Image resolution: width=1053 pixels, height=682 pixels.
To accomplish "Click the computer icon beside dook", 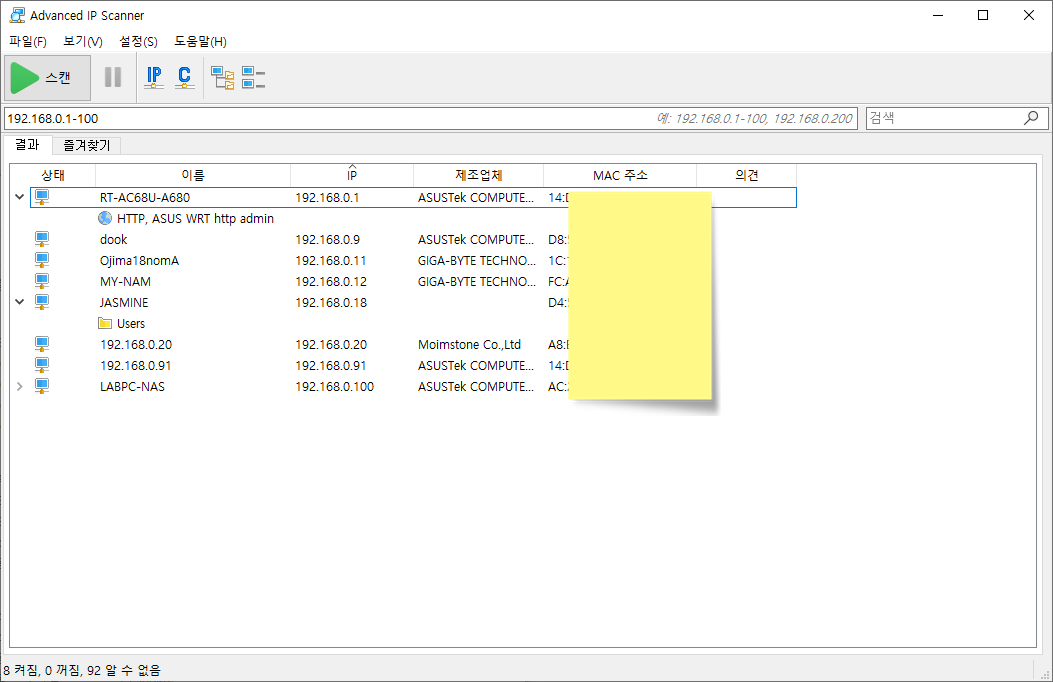I will (x=42, y=239).
